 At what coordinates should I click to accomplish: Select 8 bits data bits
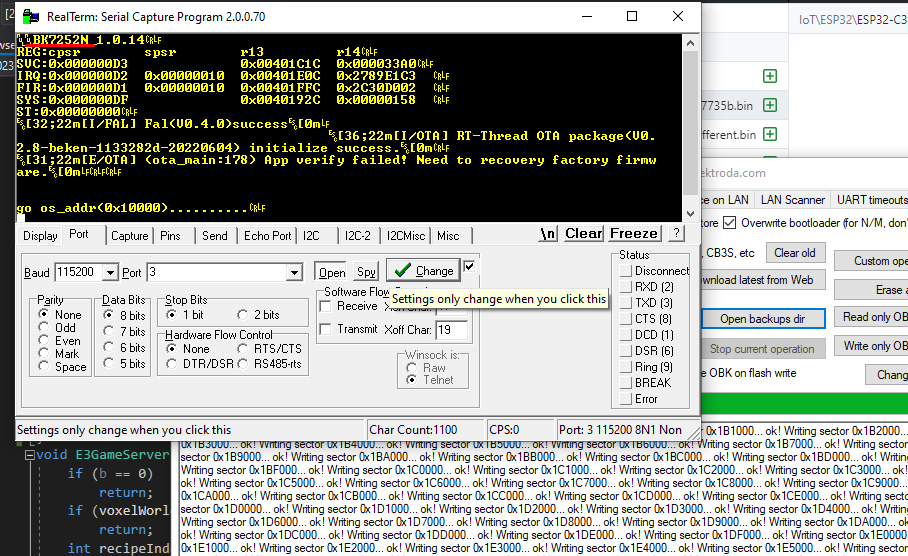tap(108, 315)
